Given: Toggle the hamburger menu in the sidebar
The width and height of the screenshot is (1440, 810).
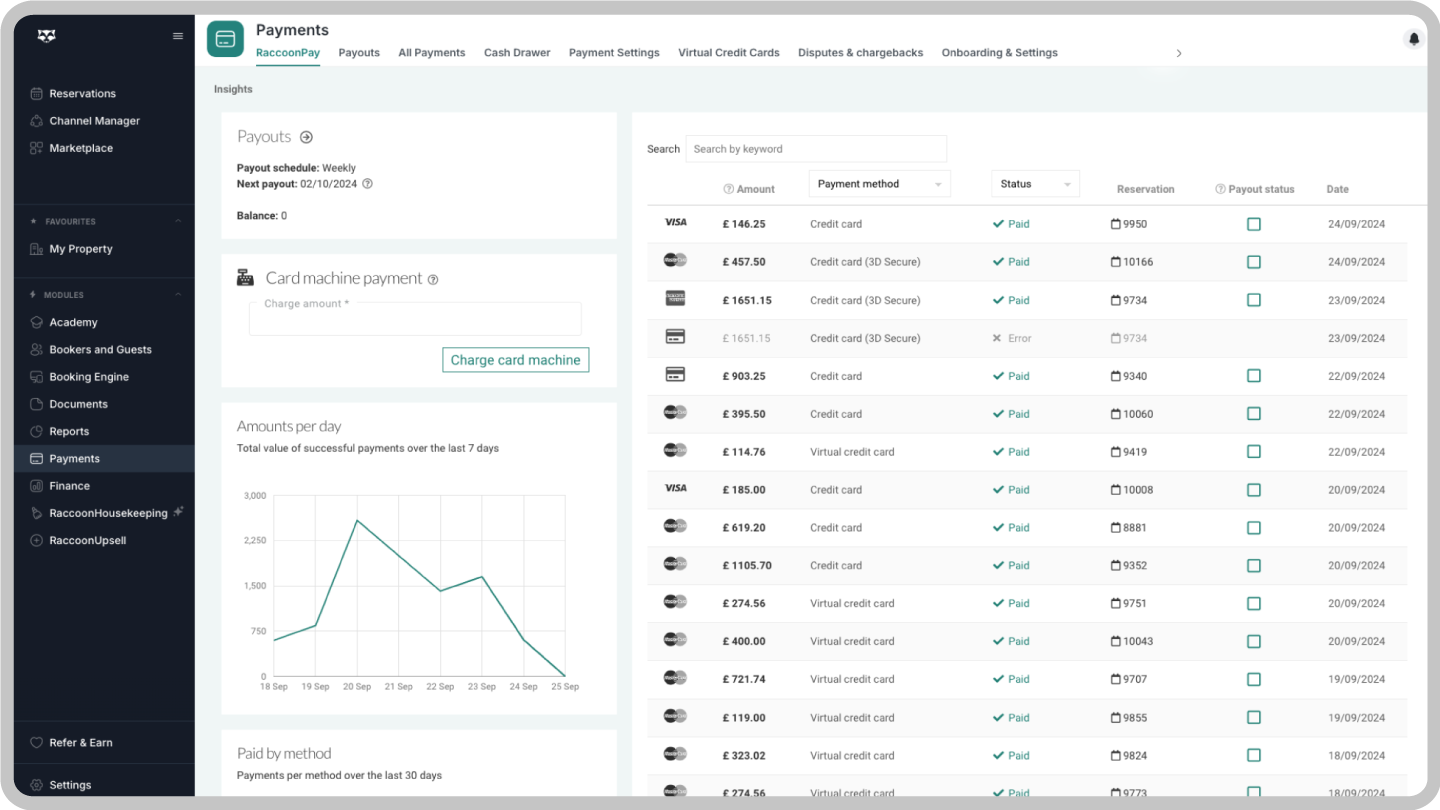Looking at the screenshot, I should point(178,36).
